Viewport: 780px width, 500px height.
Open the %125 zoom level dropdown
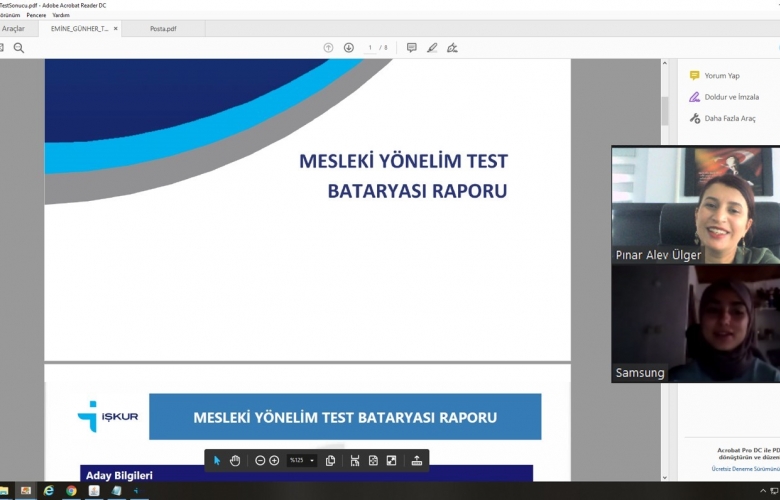(302, 461)
